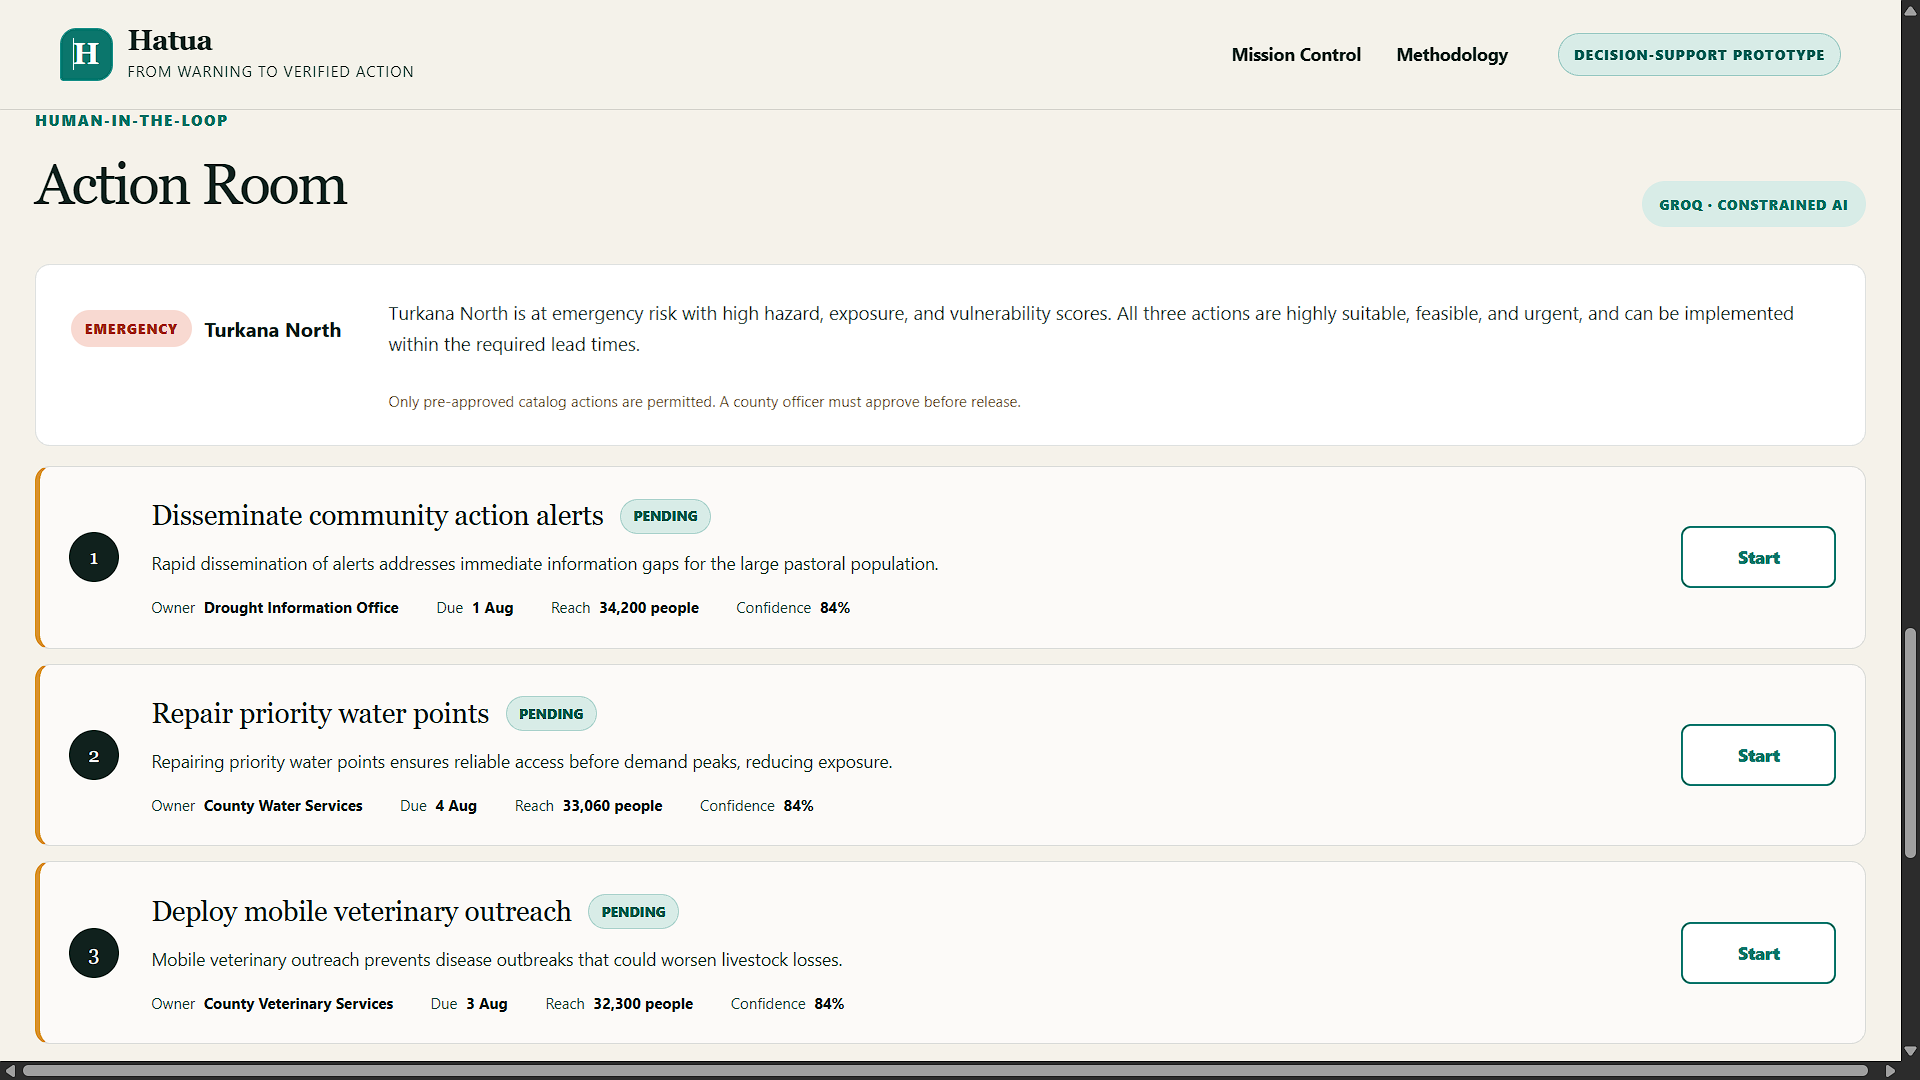The image size is (1920, 1080).
Task: Click the step 1 number circle
Action: click(94, 557)
